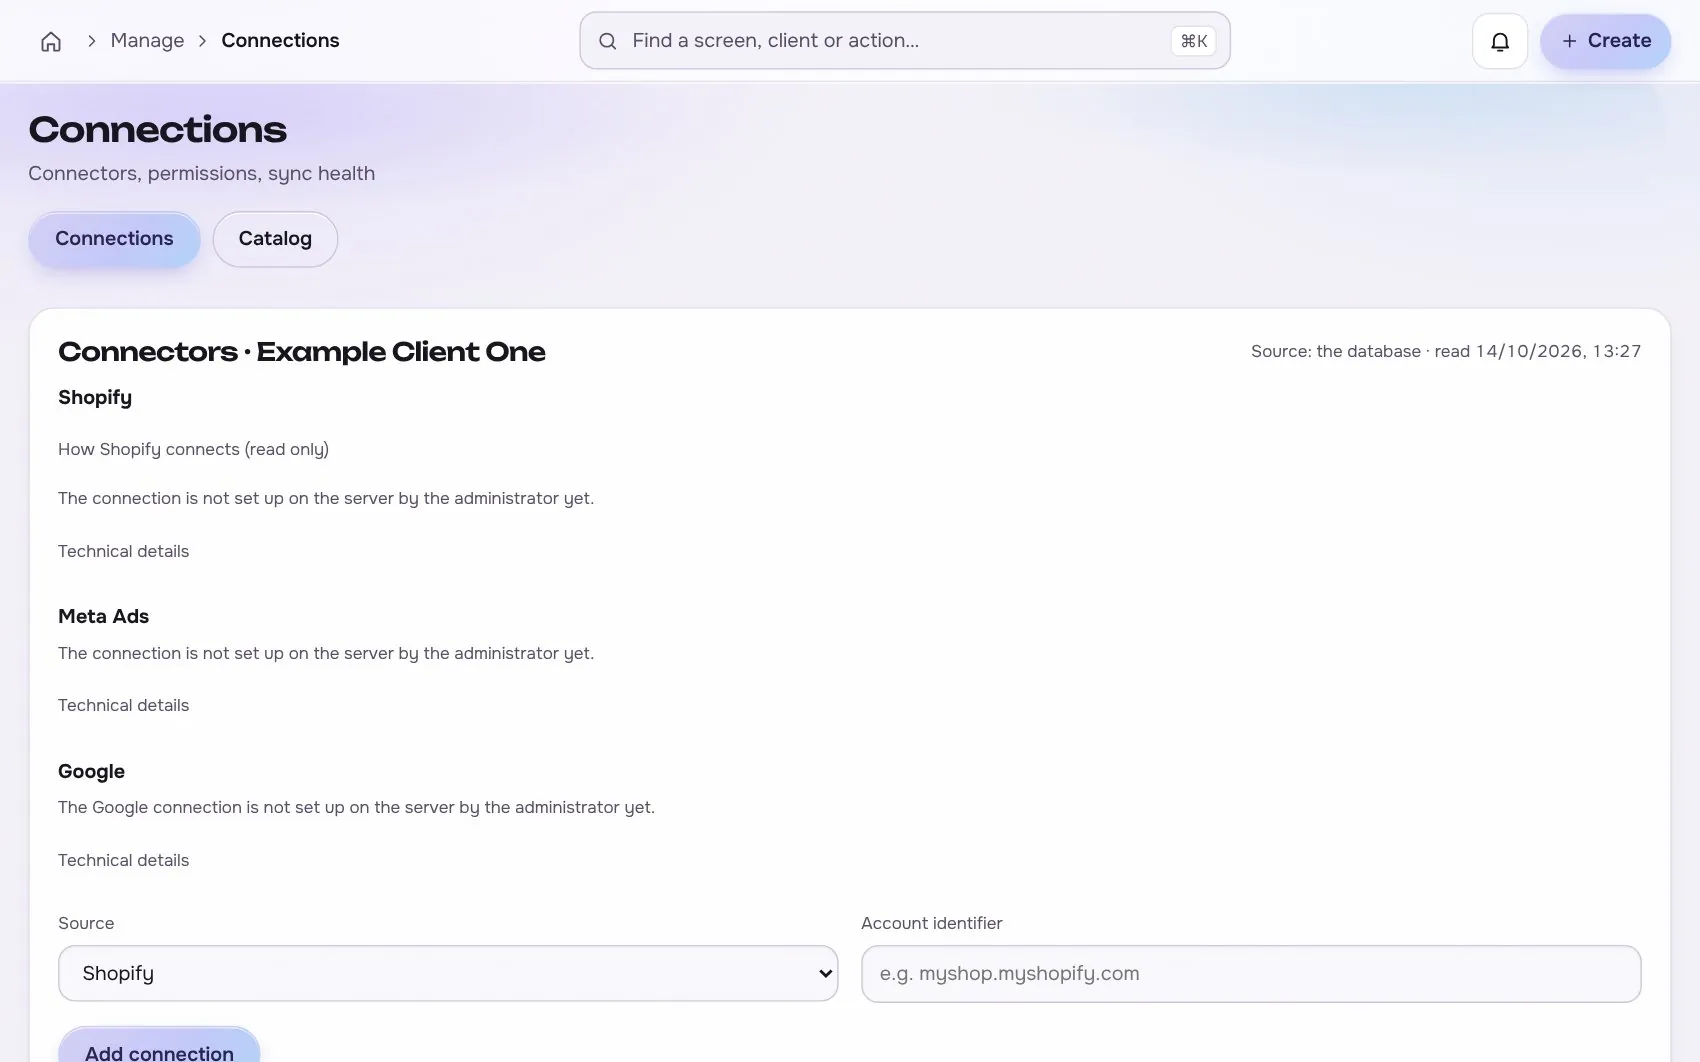1700x1062 pixels.
Task: Click the Google connection not set up message
Action: pos(356,807)
